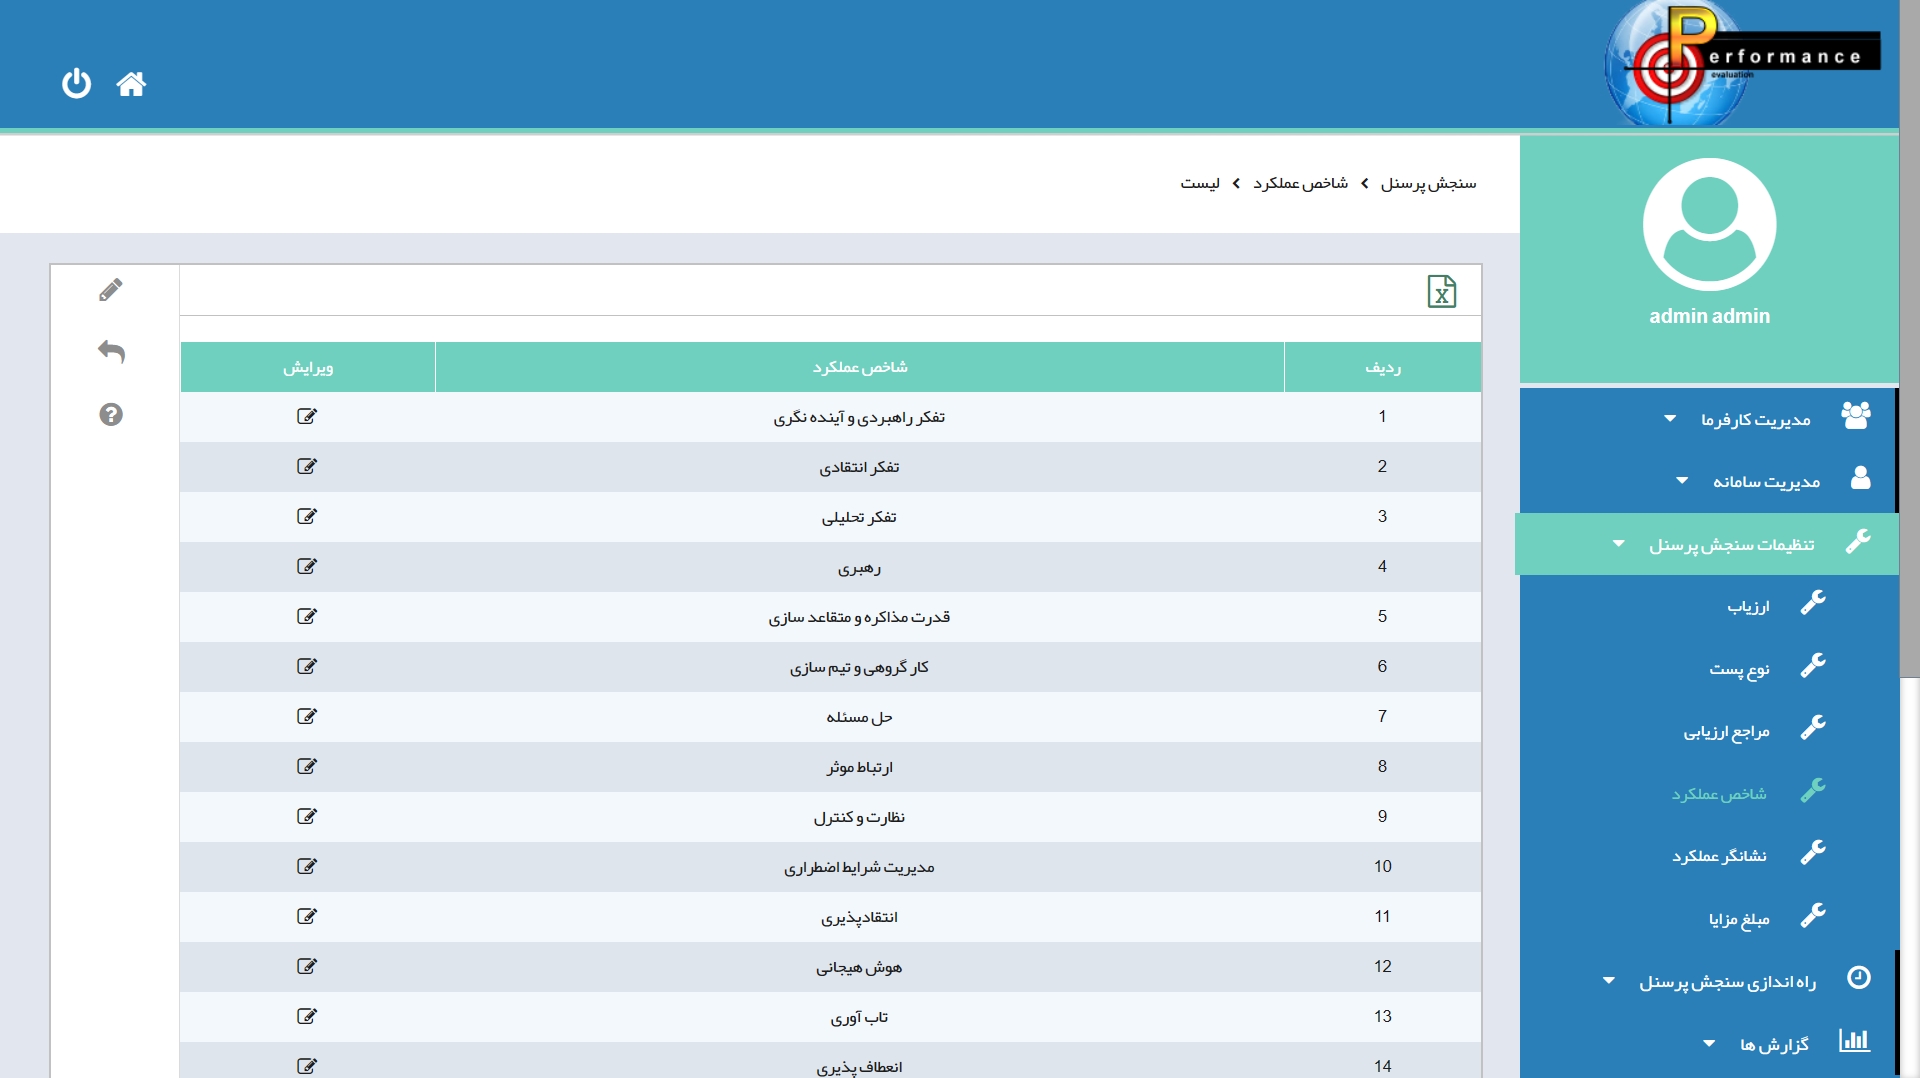1920x1078 pixels.
Task: Click سنجش پرسنل breadcrumb link
Action: click(1428, 183)
